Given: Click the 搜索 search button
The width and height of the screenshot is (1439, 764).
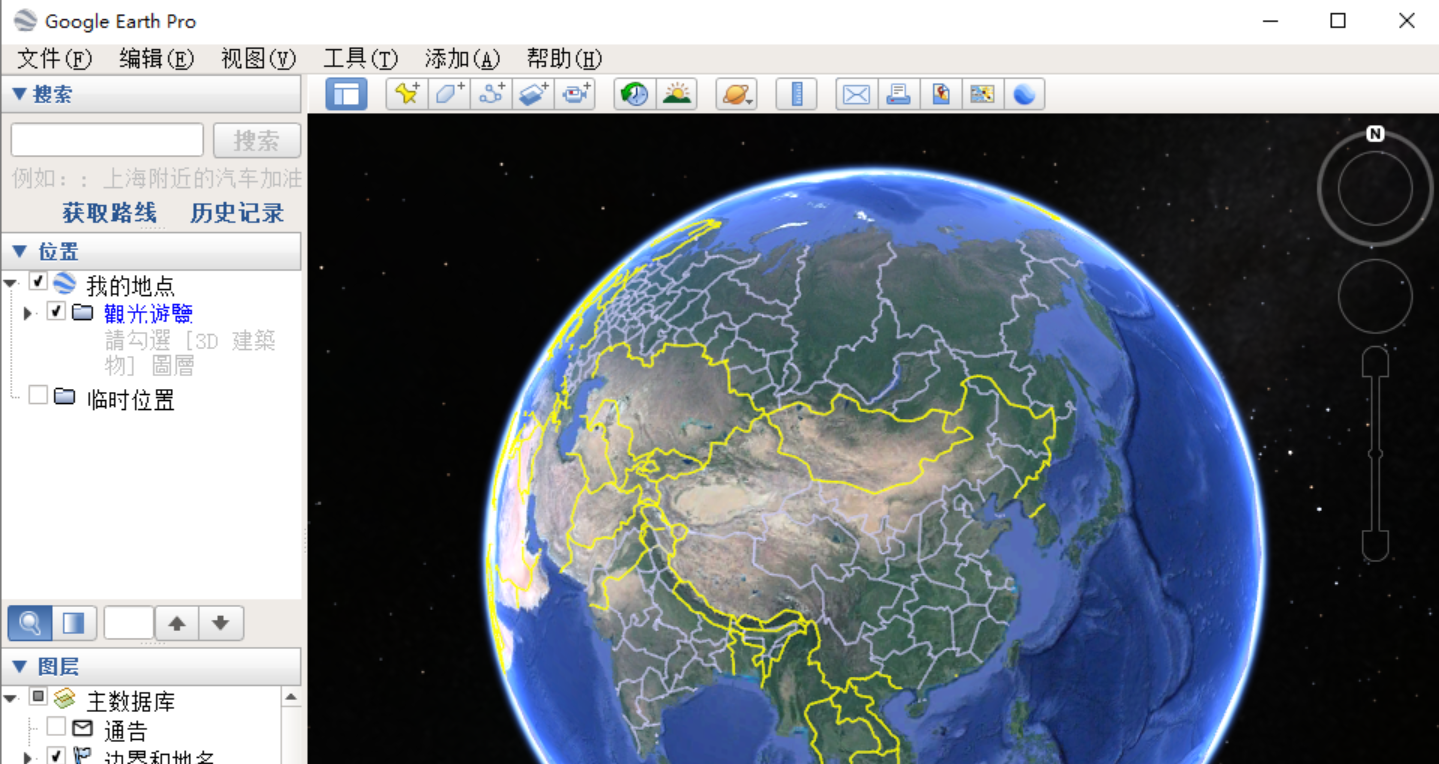Looking at the screenshot, I should [257, 141].
